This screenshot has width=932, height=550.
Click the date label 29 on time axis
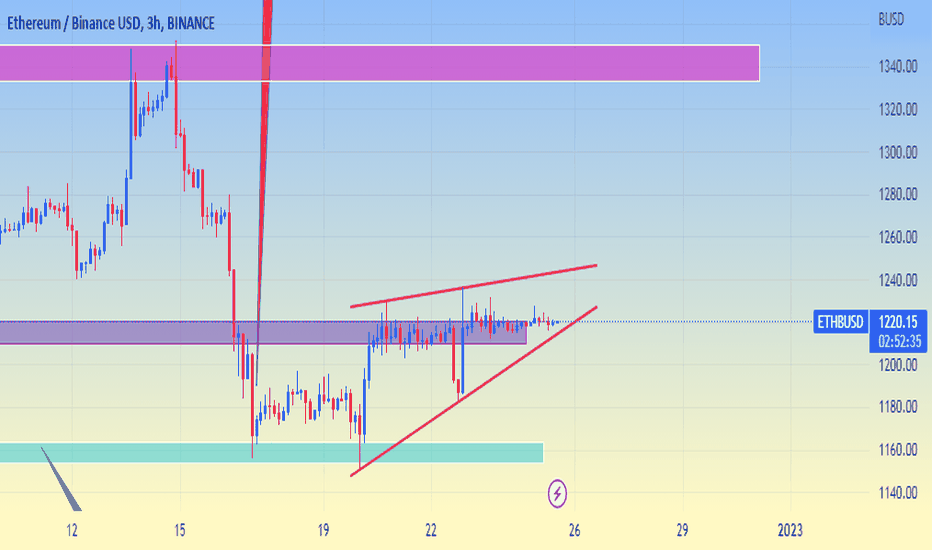682,530
